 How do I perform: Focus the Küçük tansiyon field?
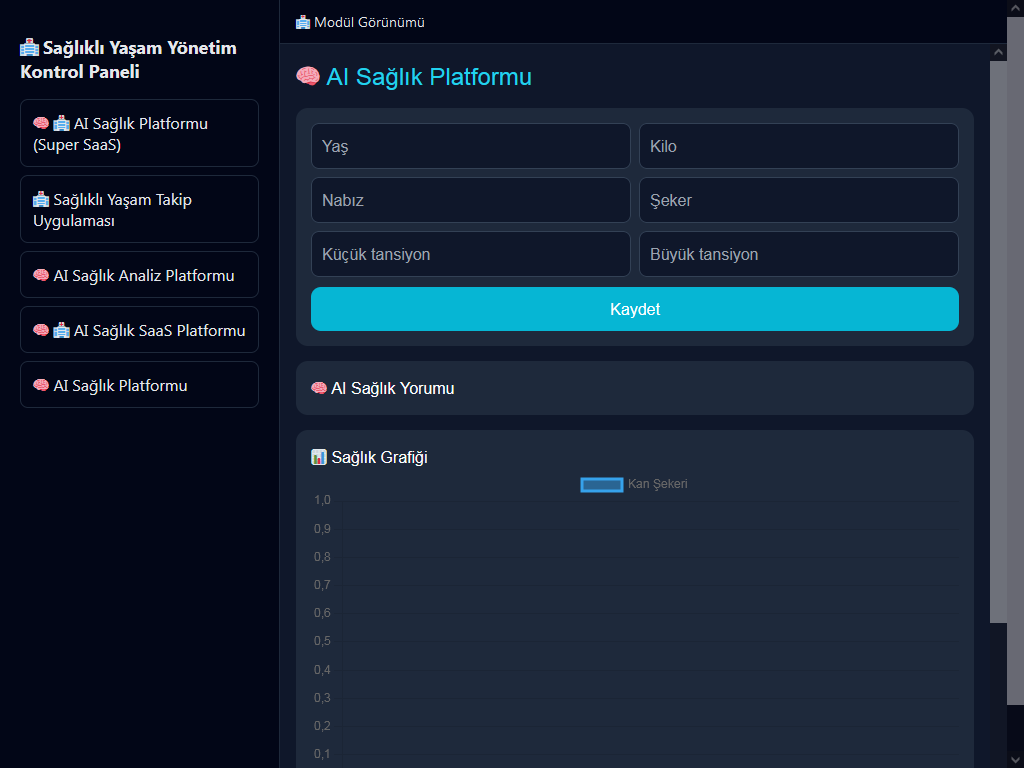[470, 254]
